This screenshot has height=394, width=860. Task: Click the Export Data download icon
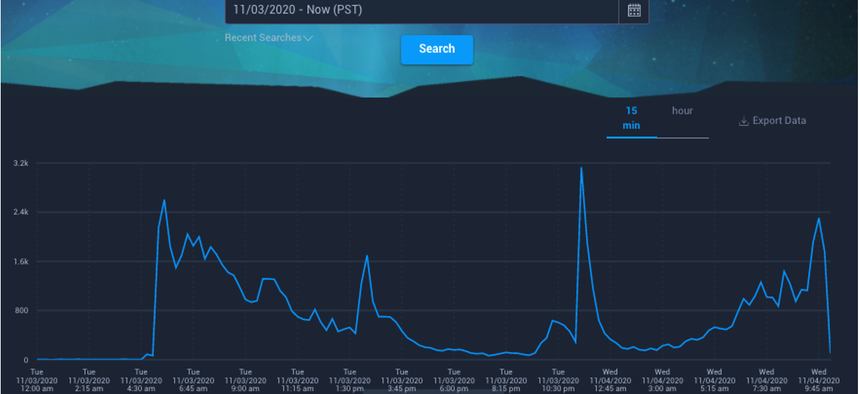pyautogui.click(x=744, y=121)
